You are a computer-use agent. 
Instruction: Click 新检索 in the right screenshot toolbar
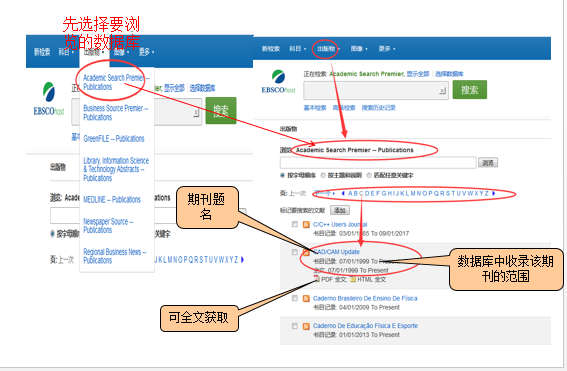tap(271, 48)
